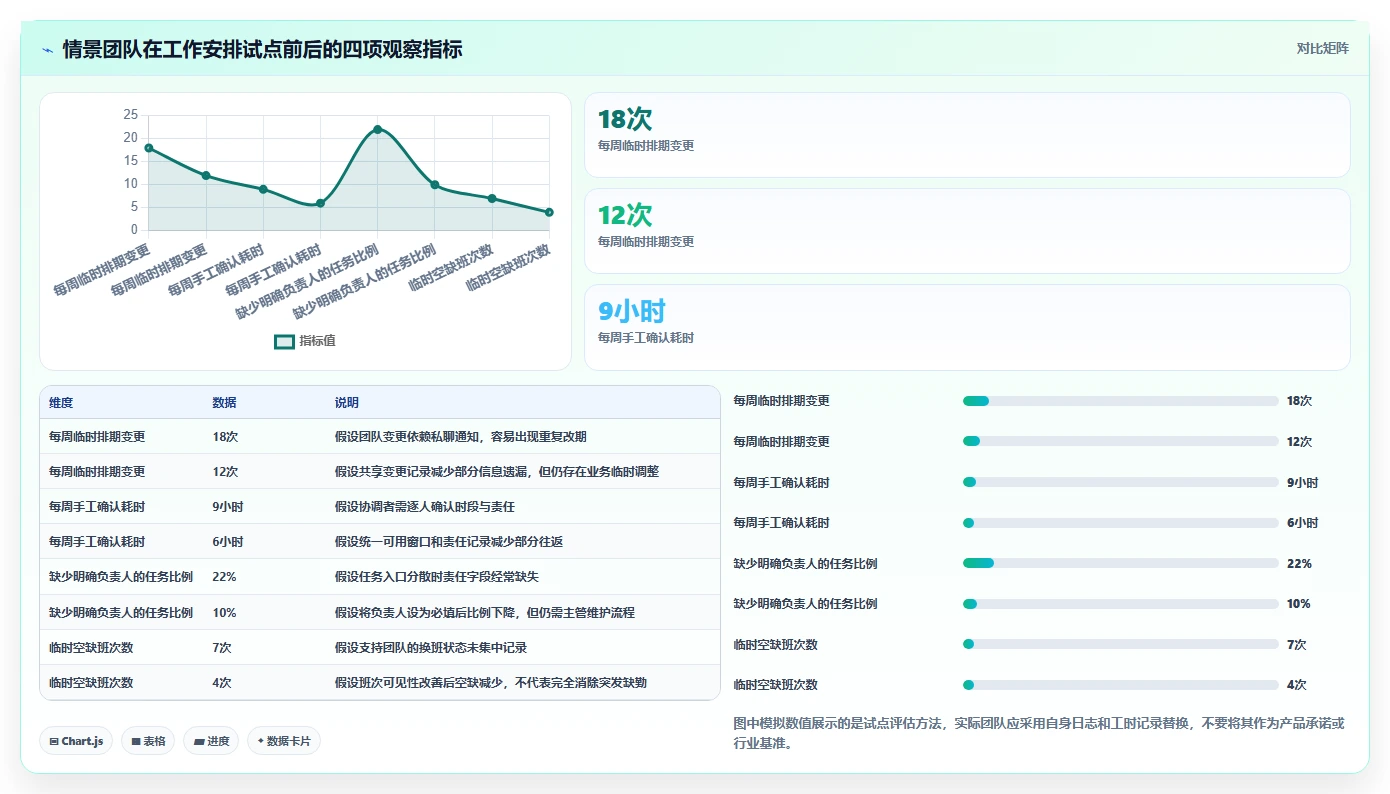Image resolution: width=1390 pixels, height=794 pixels.
Task: Select the 表格 chip
Action: click(149, 741)
